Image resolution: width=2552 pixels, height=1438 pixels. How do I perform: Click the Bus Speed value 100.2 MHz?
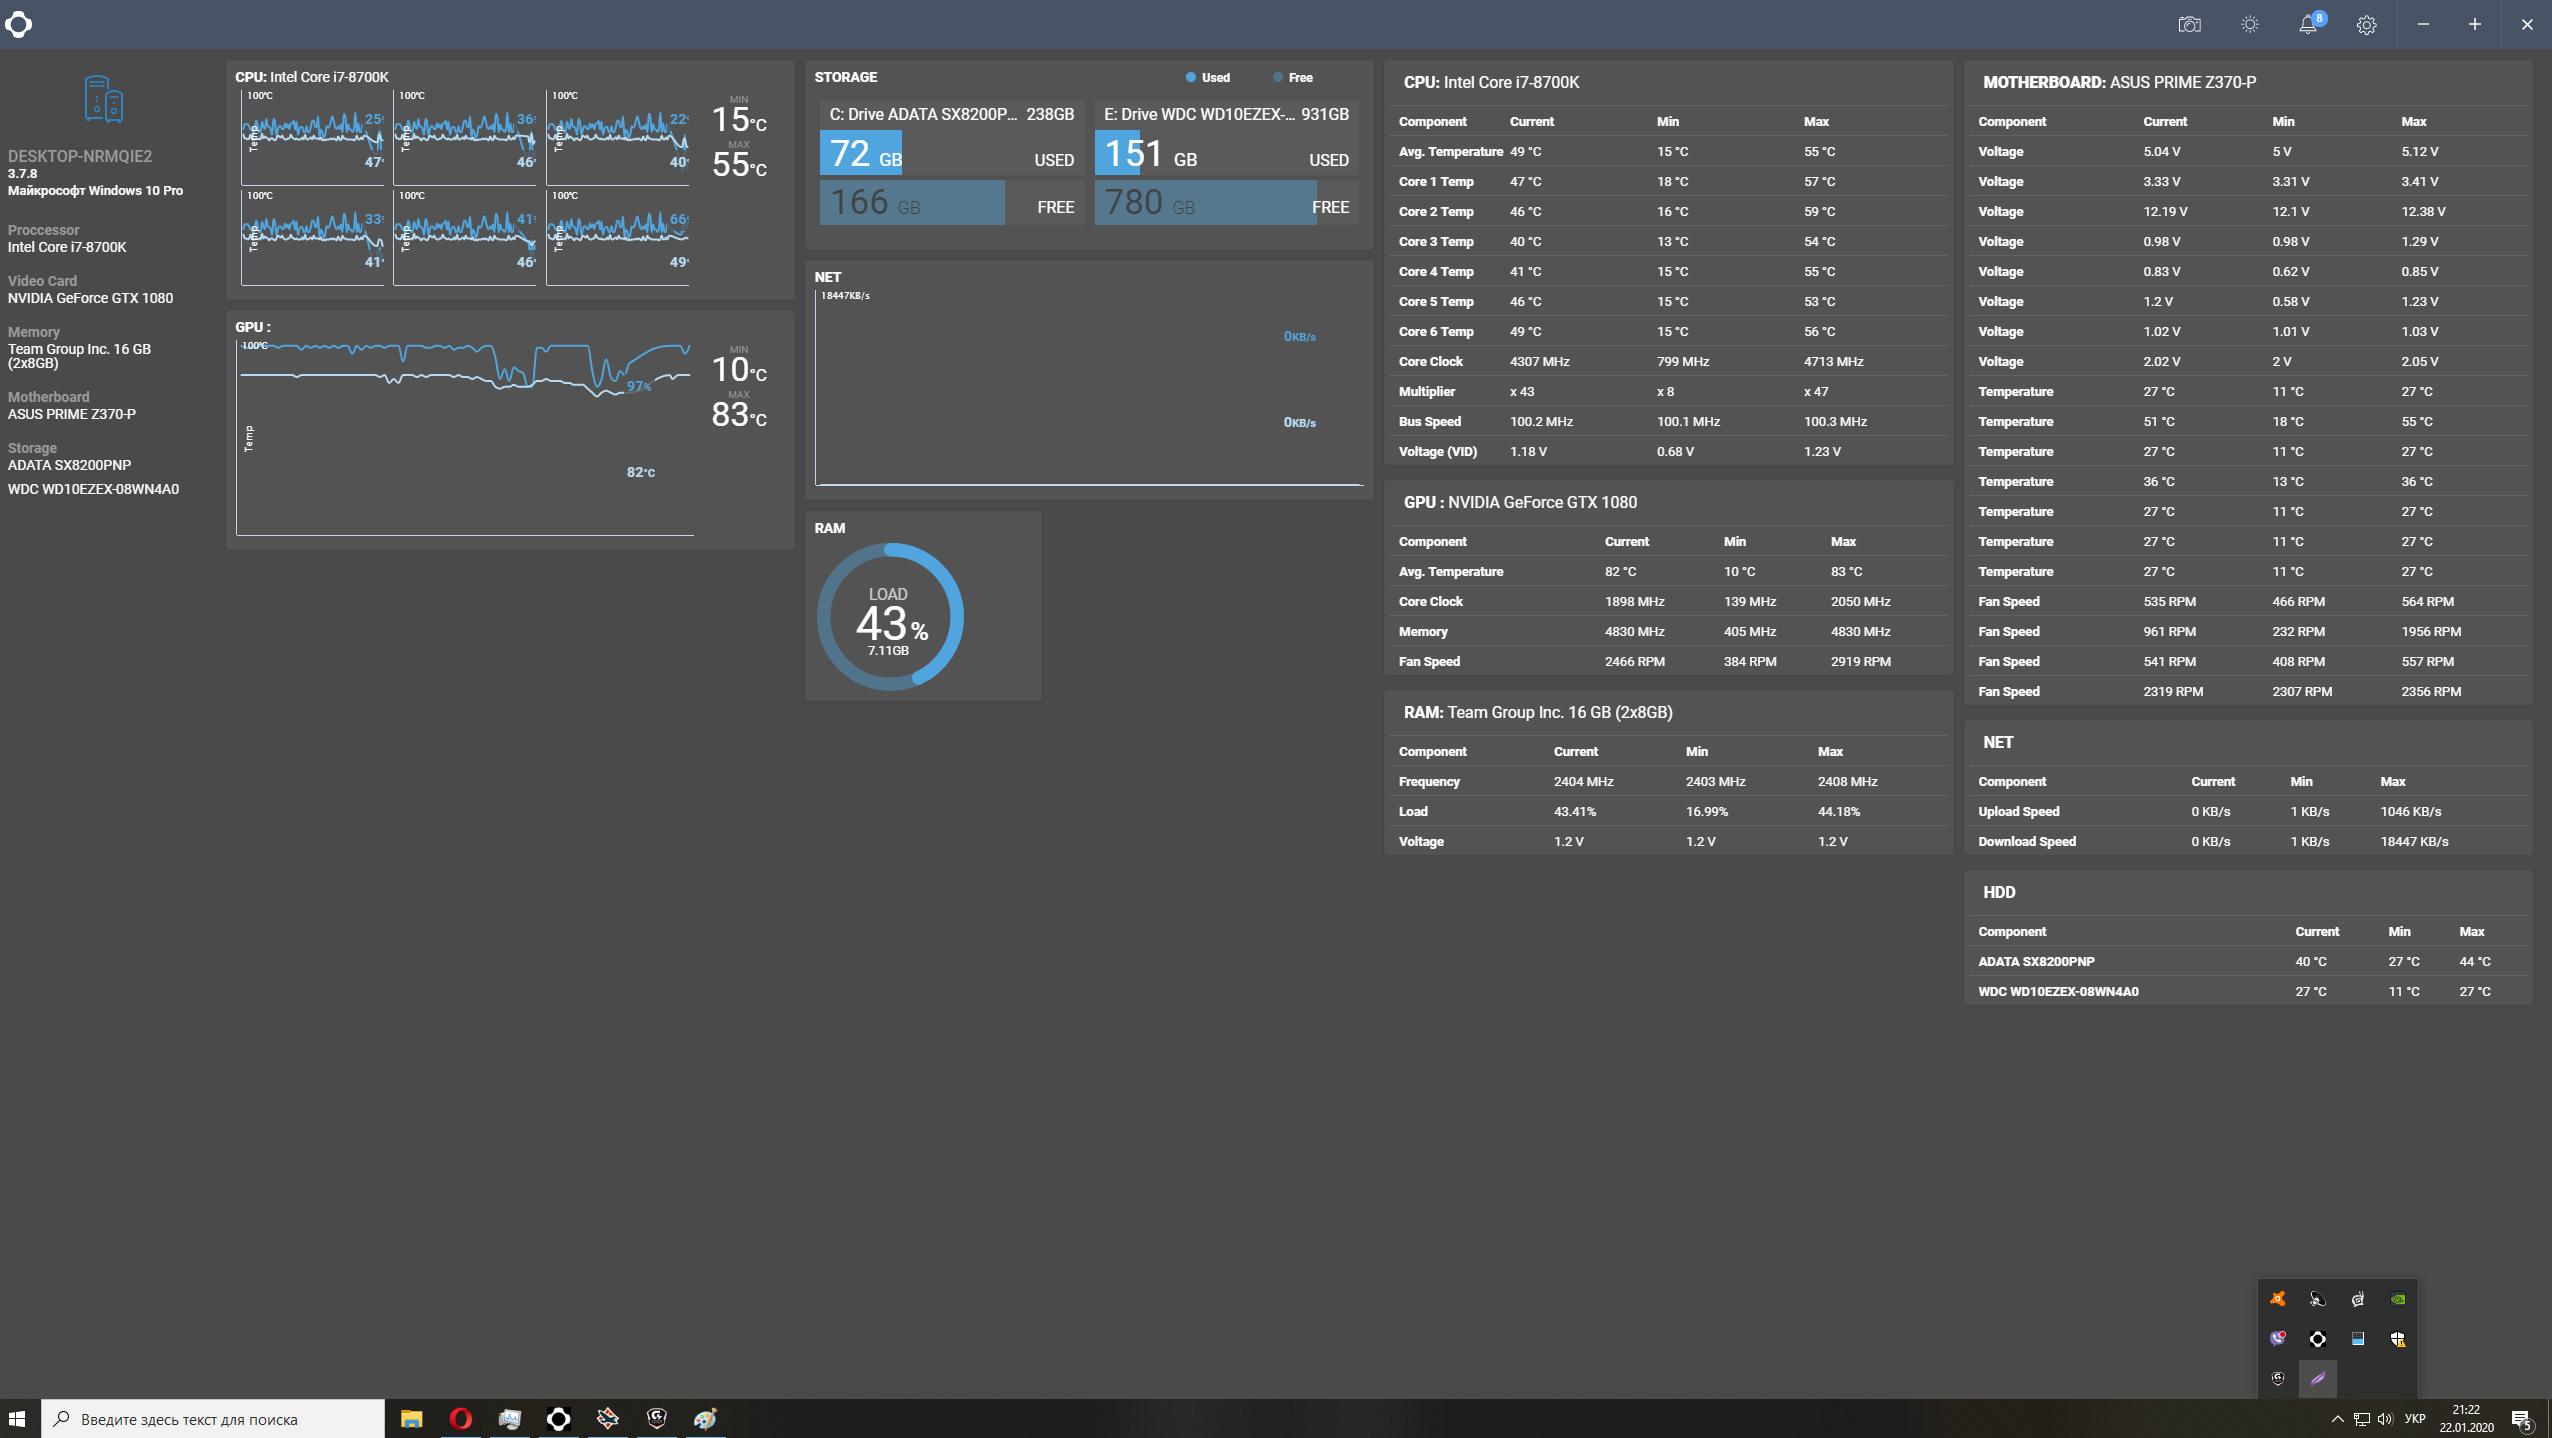click(x=1541, y=421)
